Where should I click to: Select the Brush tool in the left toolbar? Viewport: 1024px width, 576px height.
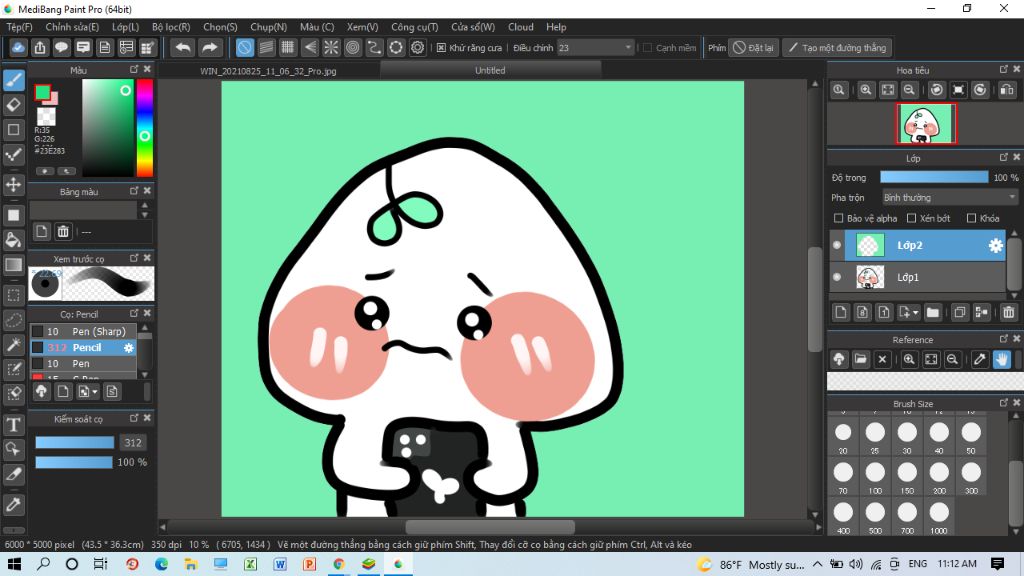14,80
